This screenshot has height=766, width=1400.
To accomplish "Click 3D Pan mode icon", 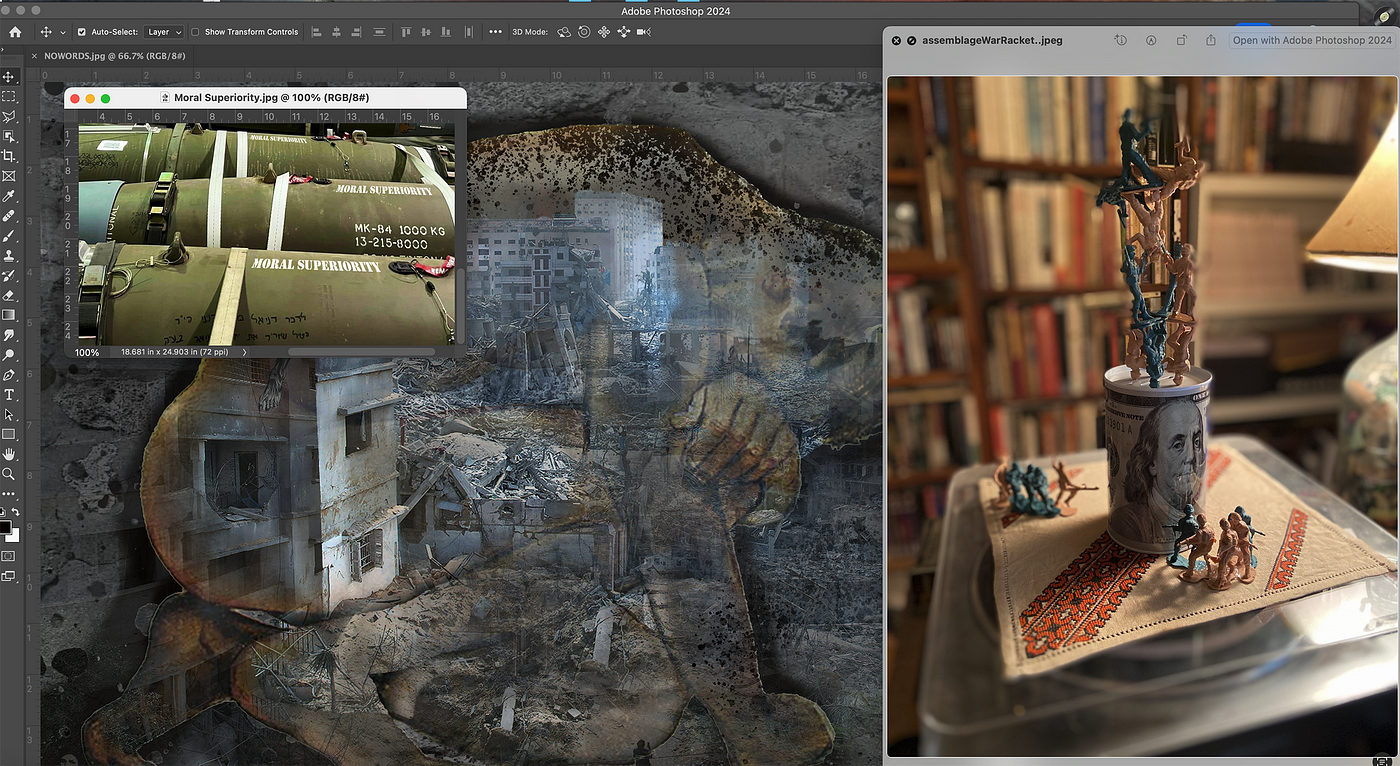I will [604, 32].
